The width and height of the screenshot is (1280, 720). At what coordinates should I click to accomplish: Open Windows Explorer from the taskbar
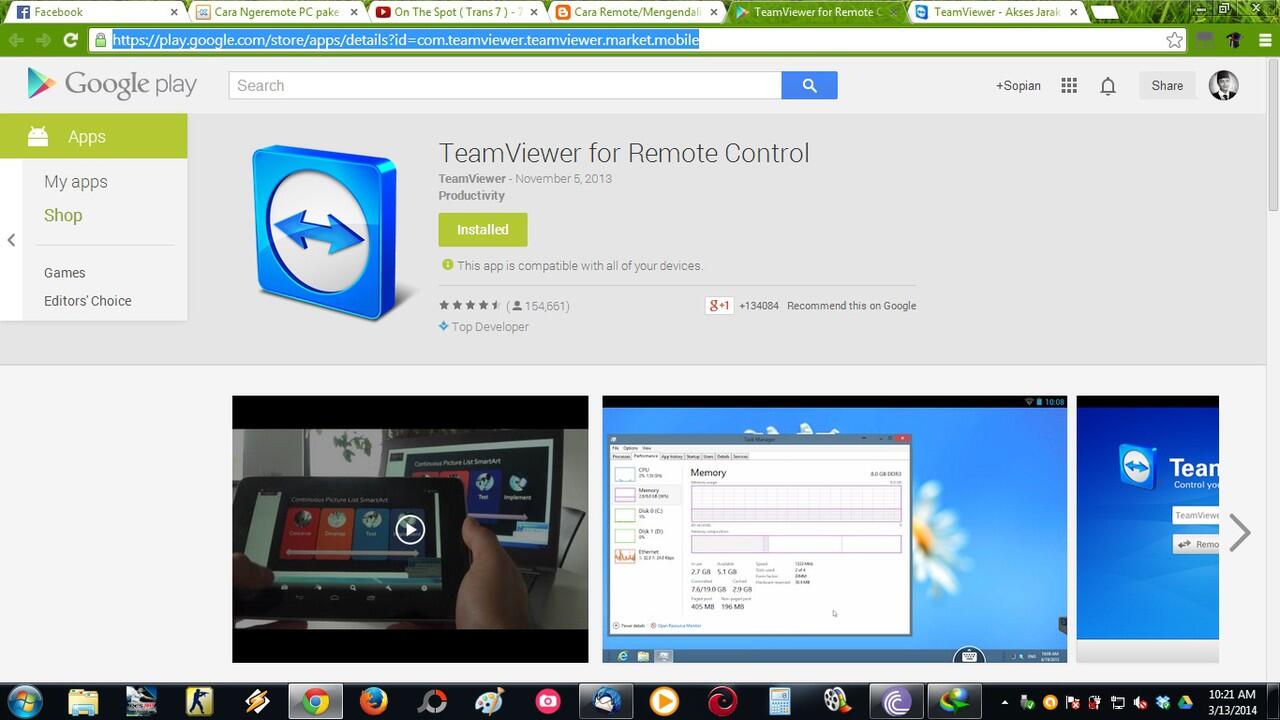(x=85, y=701)
